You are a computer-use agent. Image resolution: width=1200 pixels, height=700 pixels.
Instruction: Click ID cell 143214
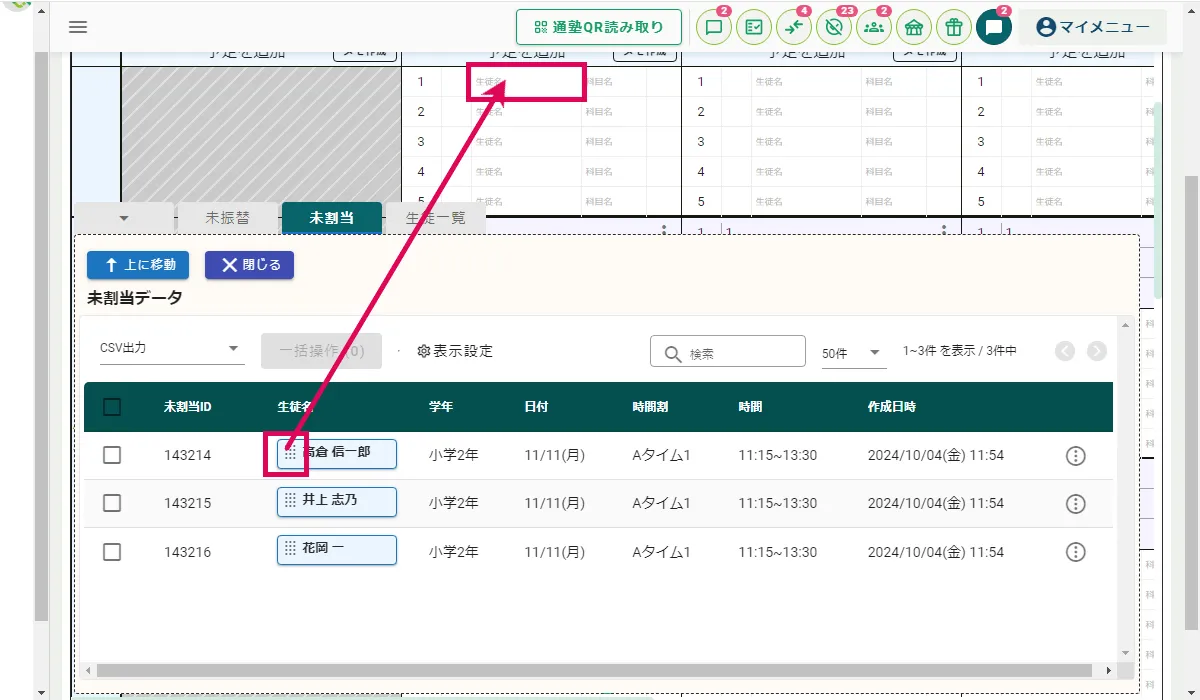click(188, 456)
